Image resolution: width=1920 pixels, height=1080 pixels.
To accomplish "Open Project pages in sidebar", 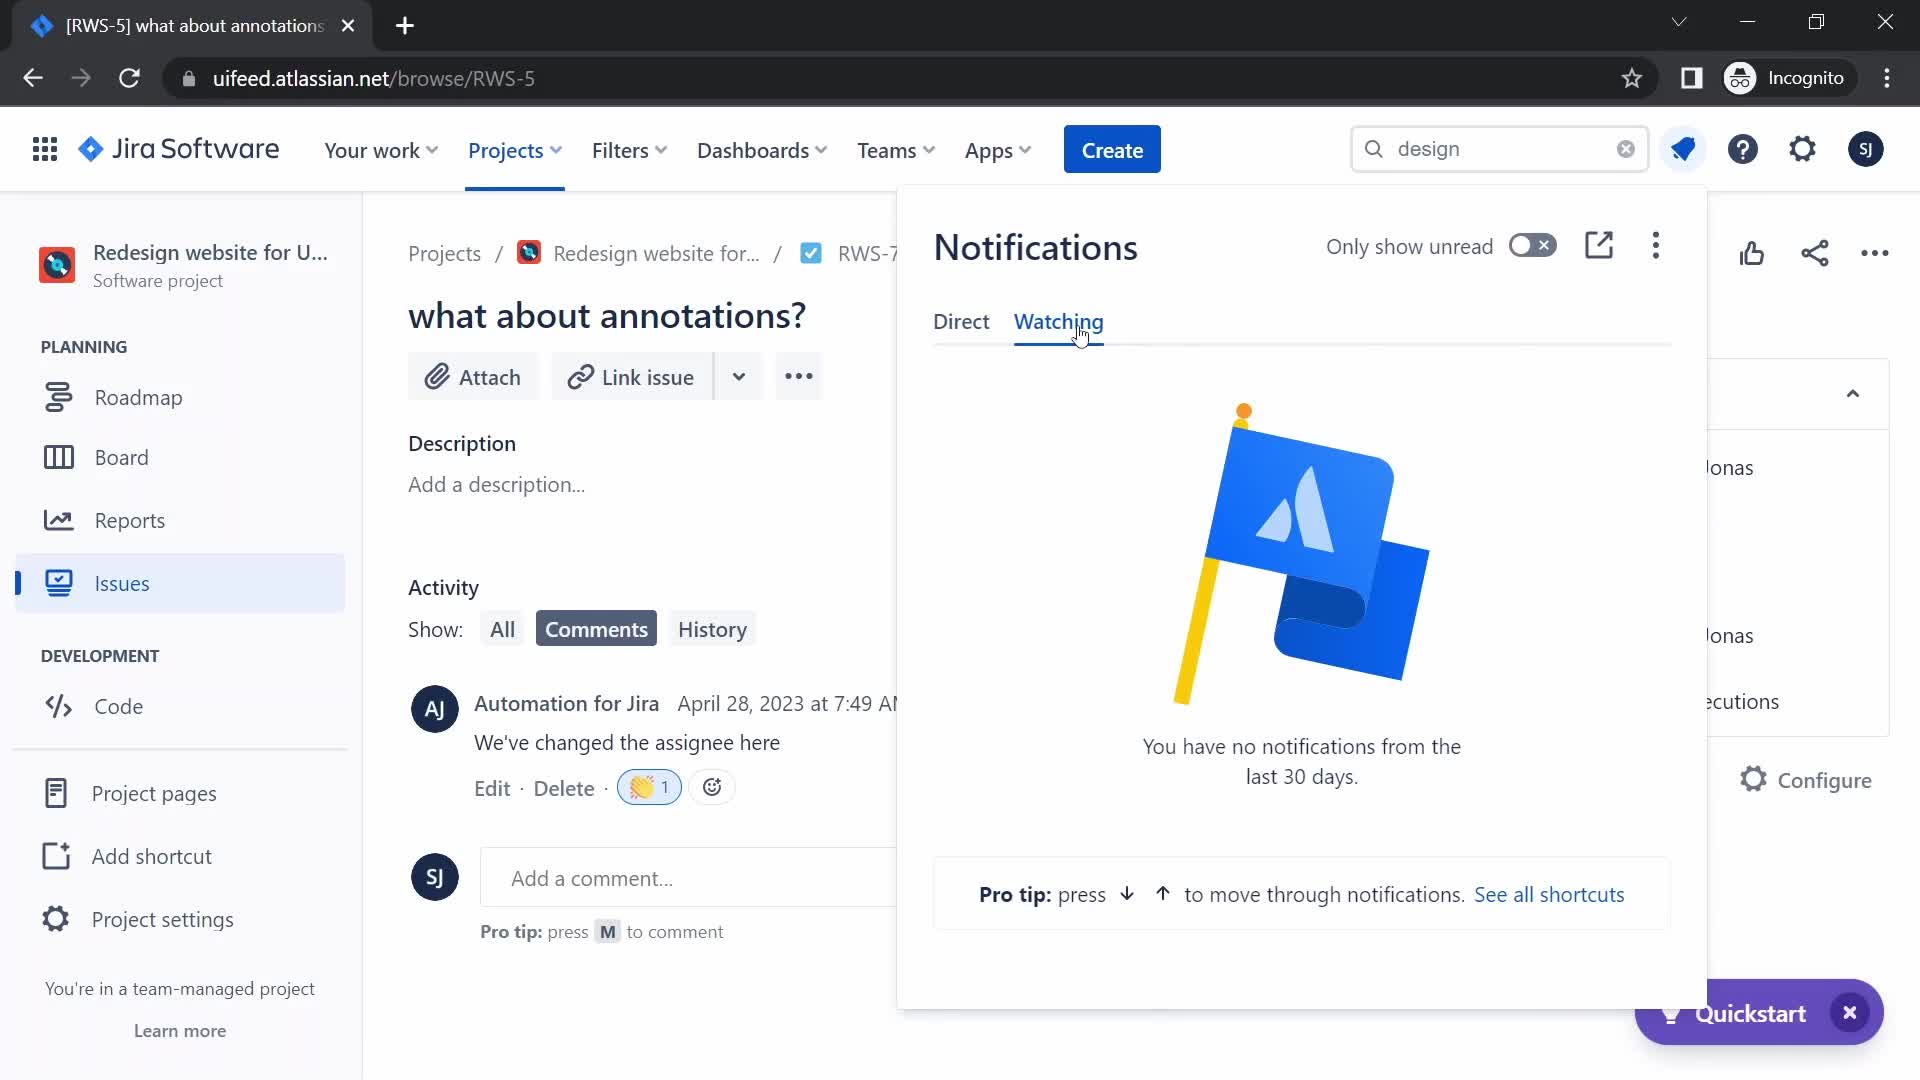I will point(180,794).
